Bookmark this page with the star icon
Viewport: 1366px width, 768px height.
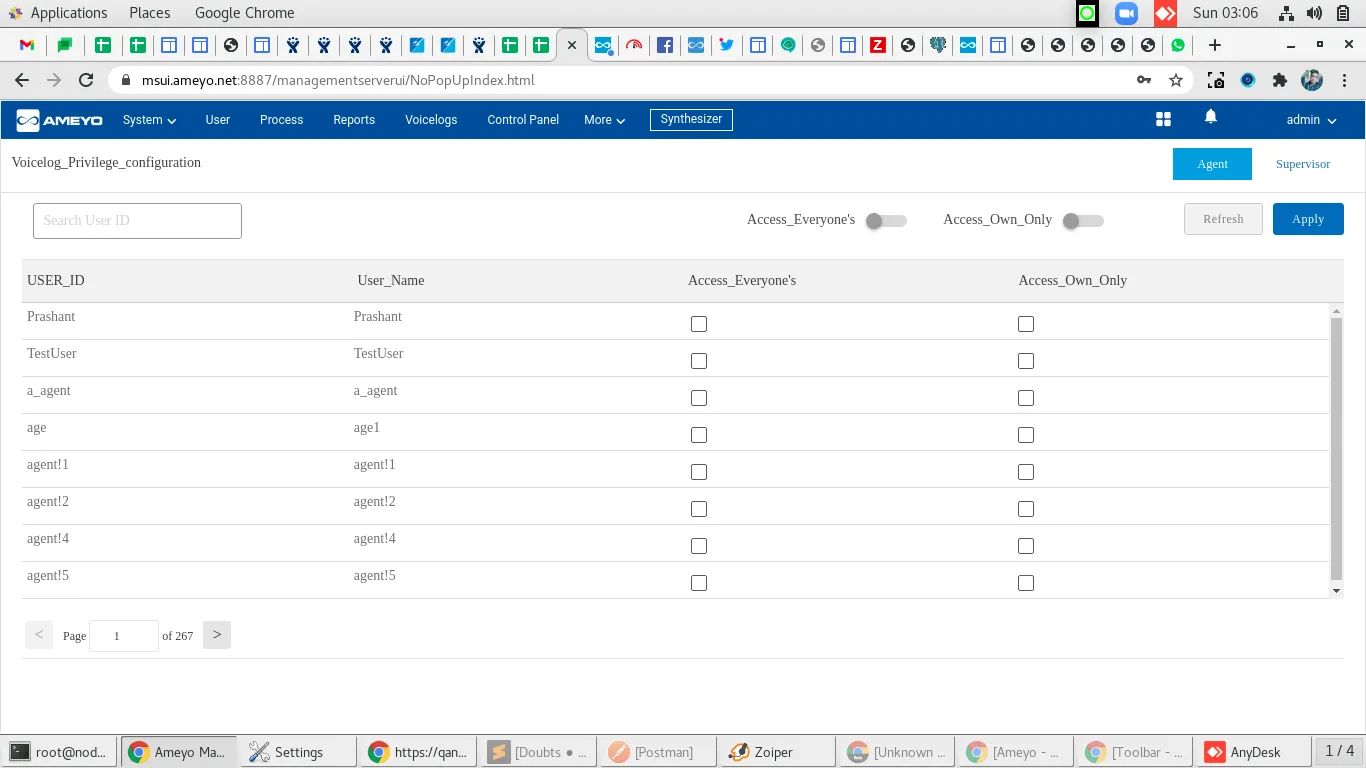(x=1176, y=80)
